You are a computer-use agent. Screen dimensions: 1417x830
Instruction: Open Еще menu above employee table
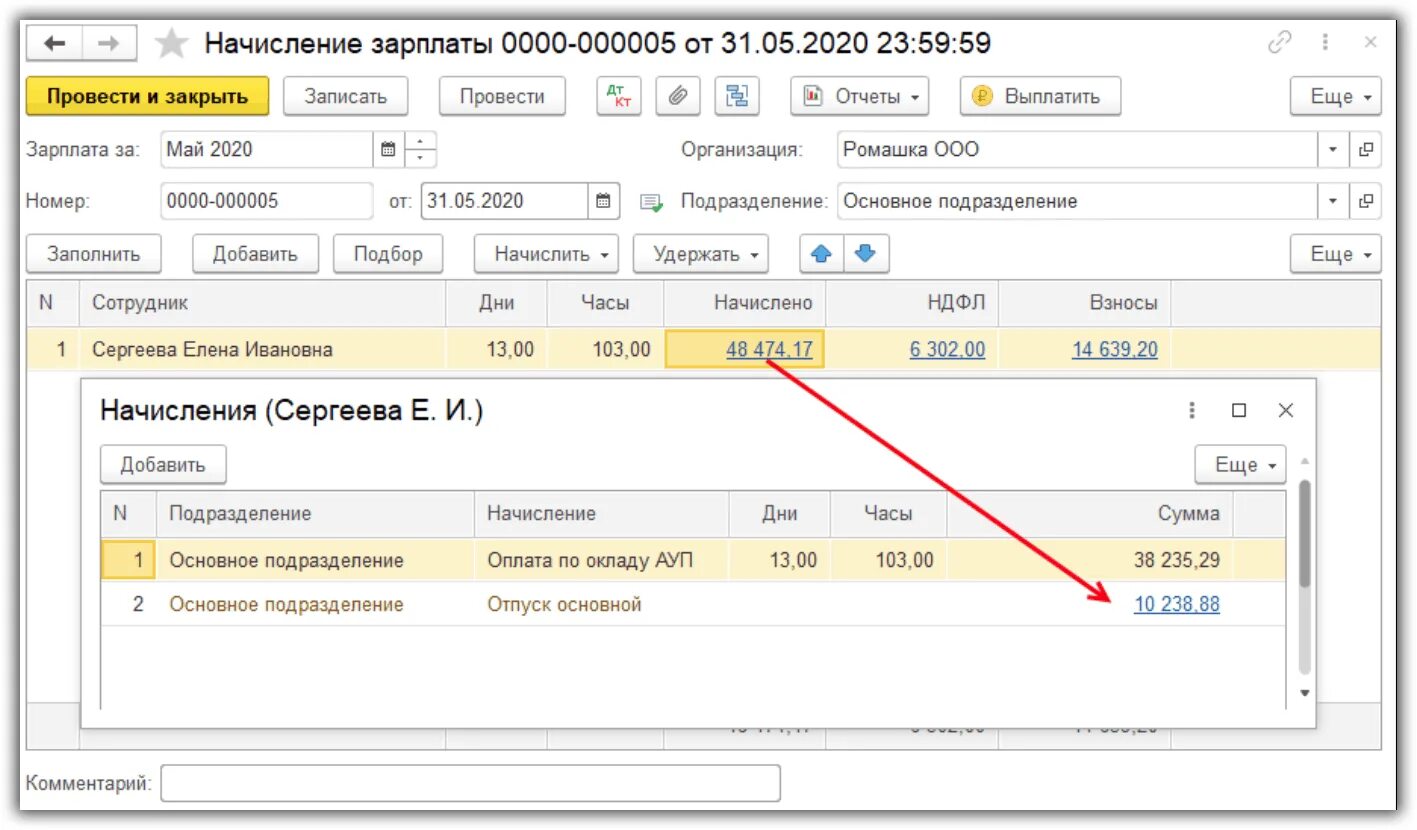click(x=1335, y=254)
